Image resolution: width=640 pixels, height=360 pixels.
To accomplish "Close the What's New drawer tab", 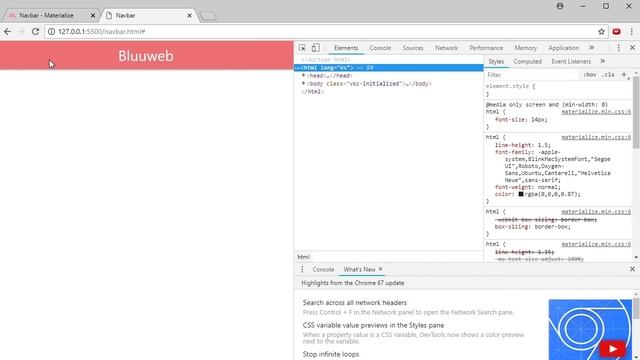I will coord(380,269).
